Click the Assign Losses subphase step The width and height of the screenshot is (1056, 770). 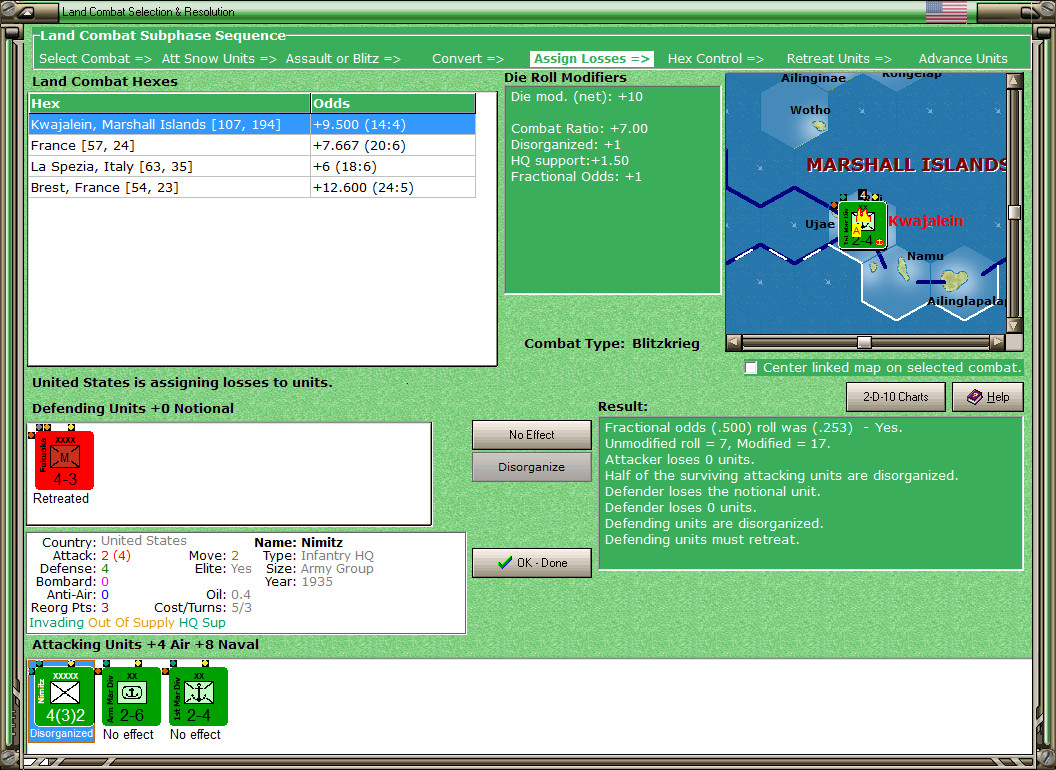pos(591,59)
